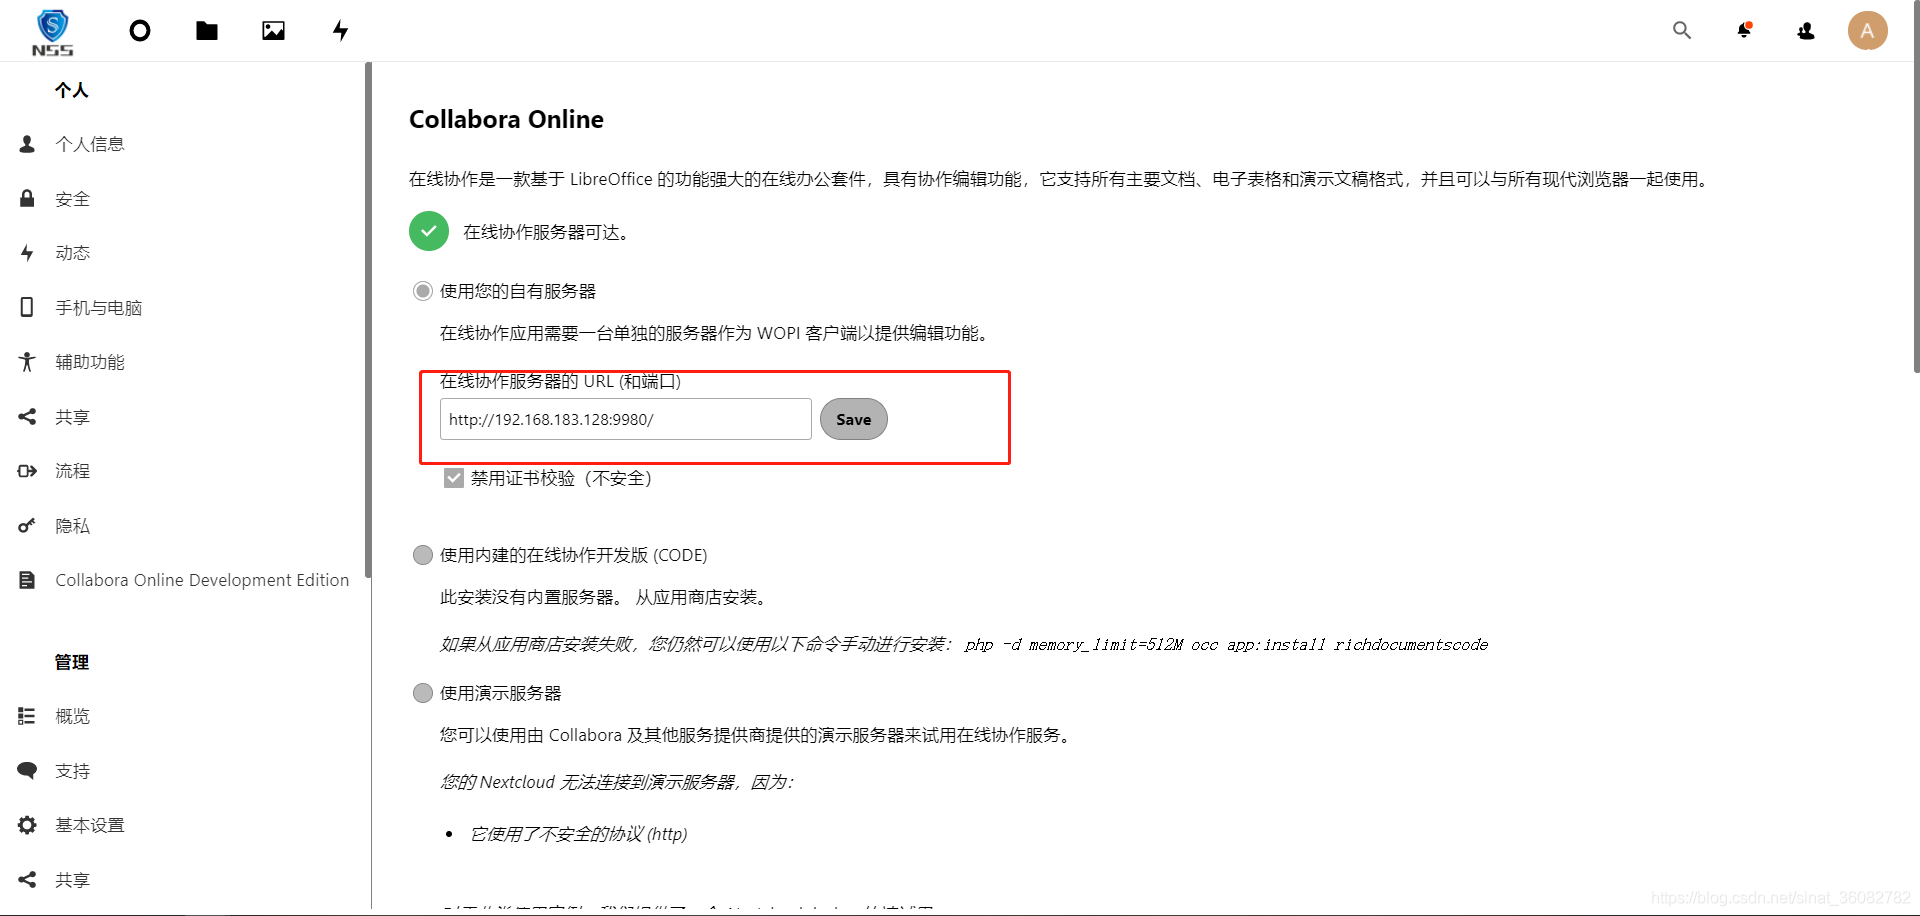1920x916 pixels.
Task: Click the lock icon beside 安全
Action: pyautogui.click(x=27, y=198)
